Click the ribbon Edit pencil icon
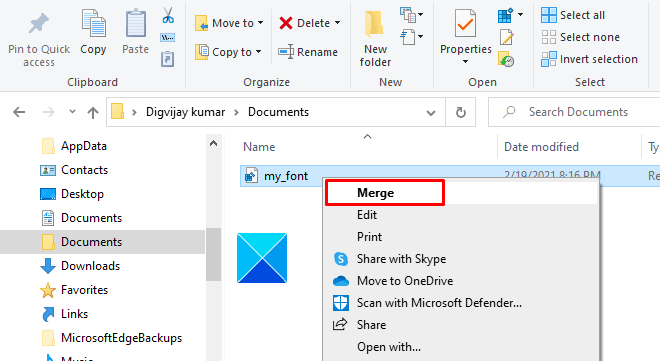This screenshot has height=361, width=660. point(506,37)
